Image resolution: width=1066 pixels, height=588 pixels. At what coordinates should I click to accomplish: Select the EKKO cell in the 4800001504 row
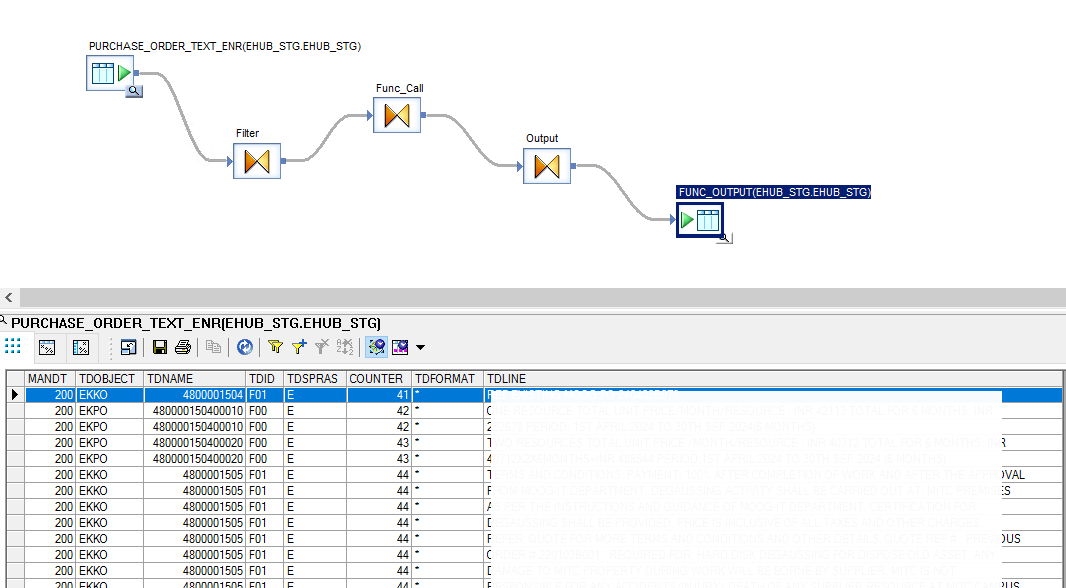click(109, 395)
